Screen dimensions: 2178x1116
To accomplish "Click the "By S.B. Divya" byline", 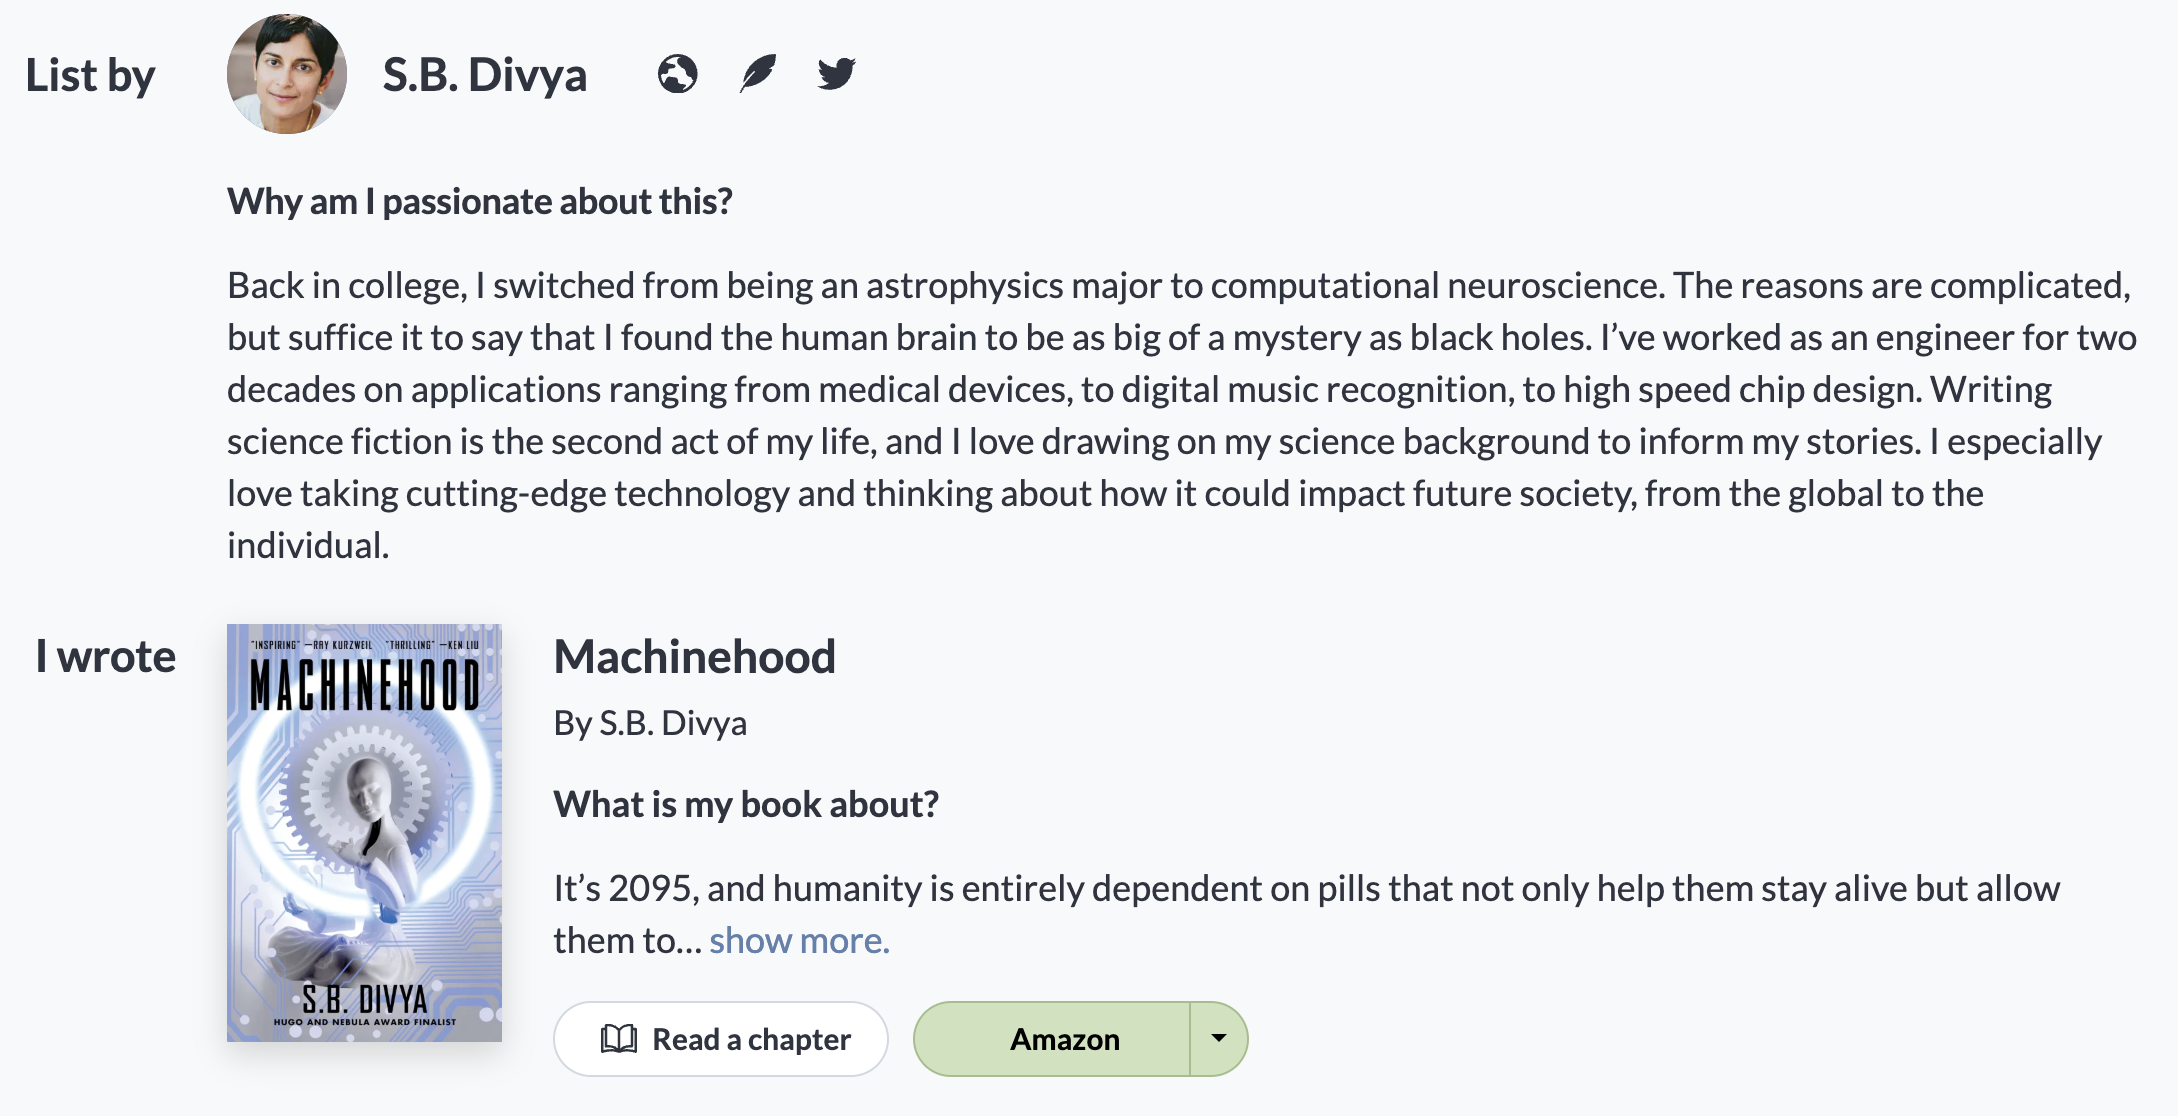I will [x=650, y=723].
